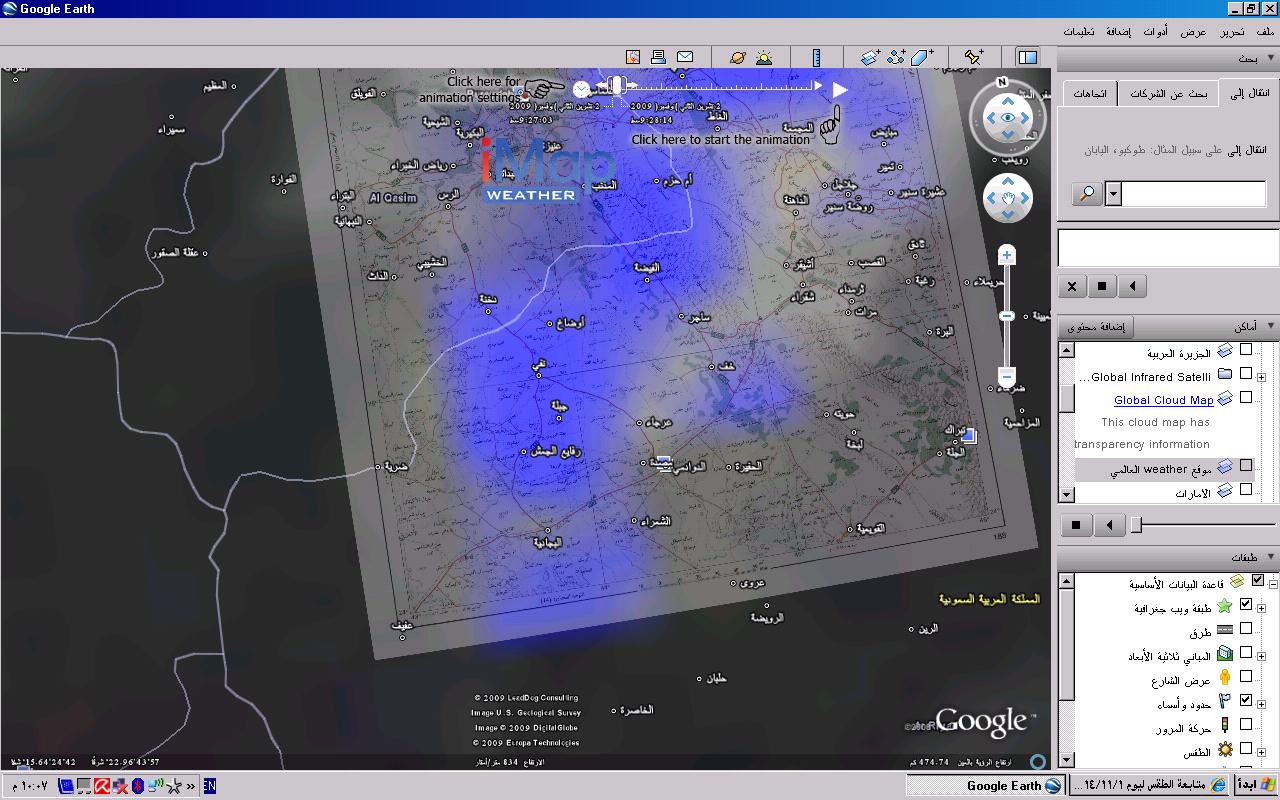Click the stop button below search results
The image size is (1280, 800).
pyautogui.click(x=1102, y=286)
